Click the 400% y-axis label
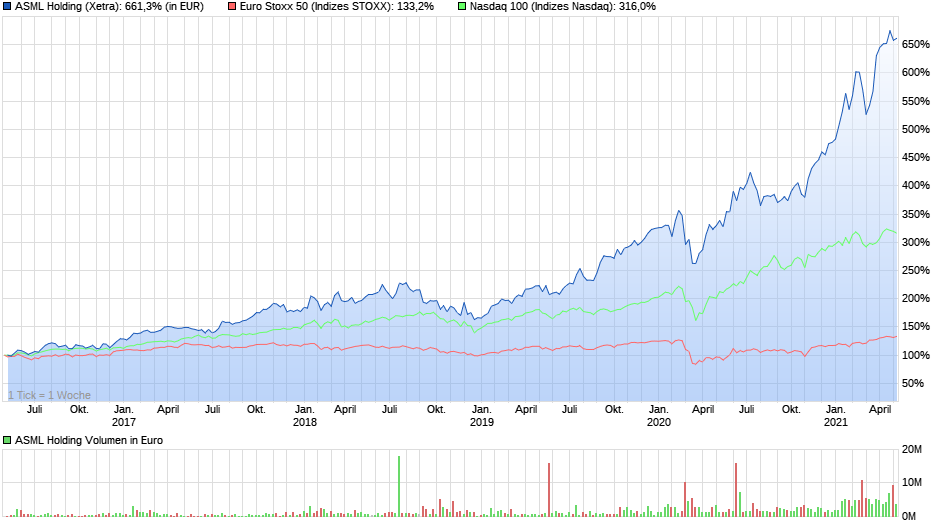The height and width of the screenshot is (526, 940). (x=915, y=186)
